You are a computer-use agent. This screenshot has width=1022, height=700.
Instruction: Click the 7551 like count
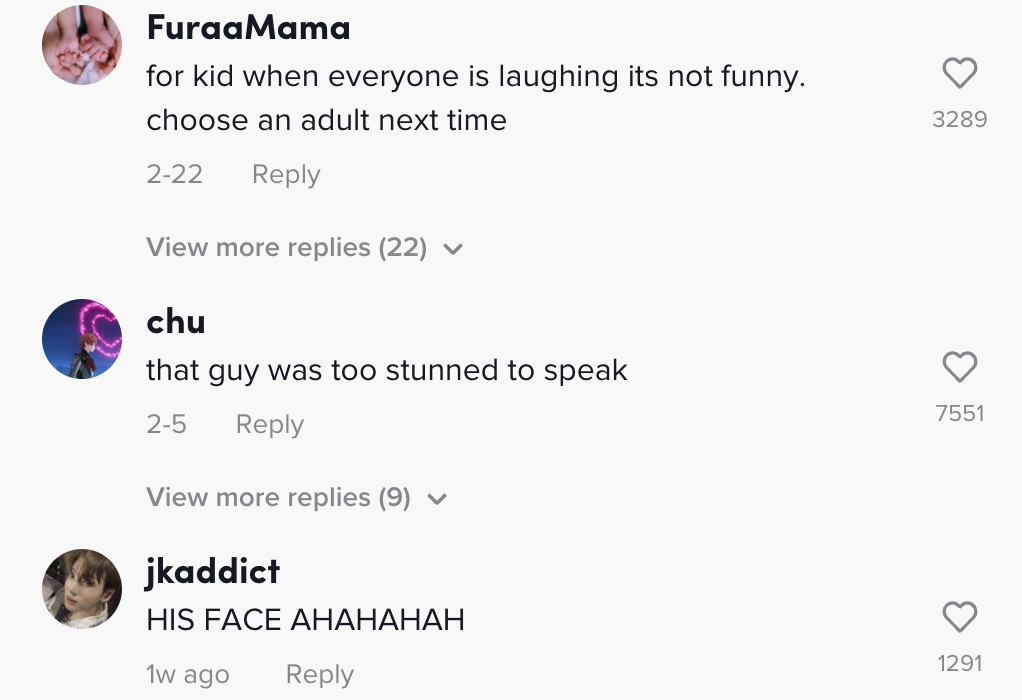click(960, 413)
